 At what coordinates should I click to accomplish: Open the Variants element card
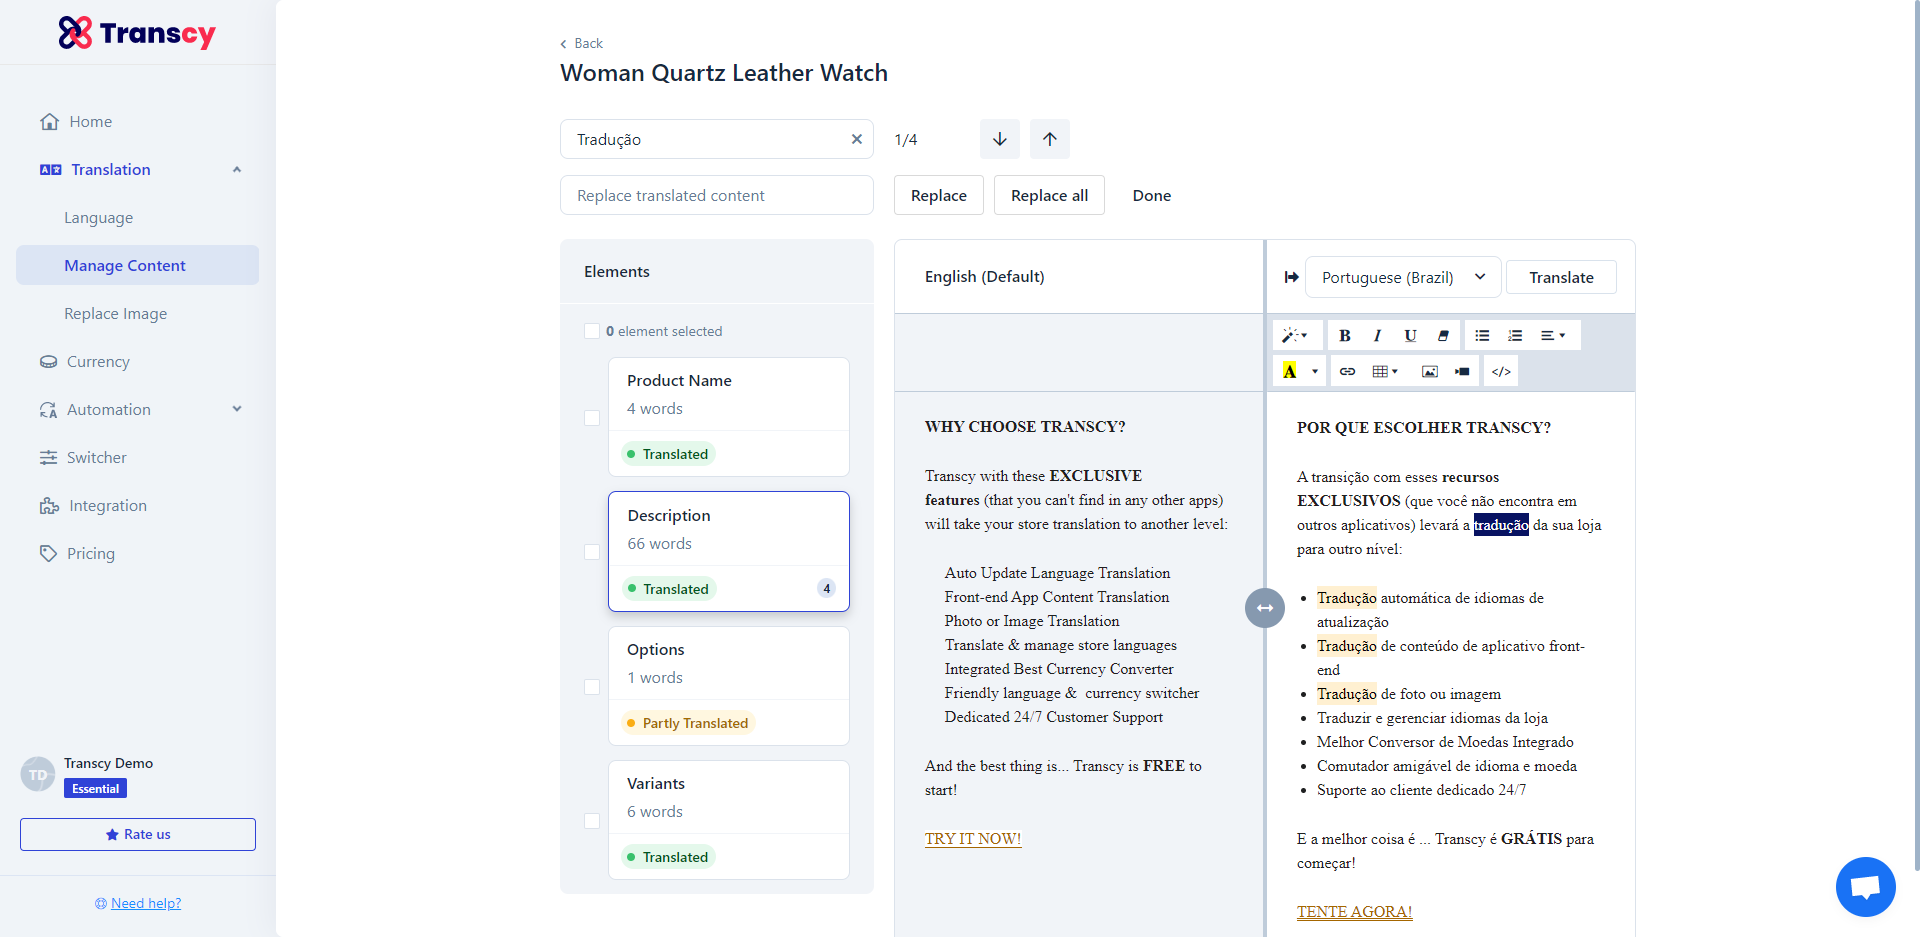click(729, 820)
